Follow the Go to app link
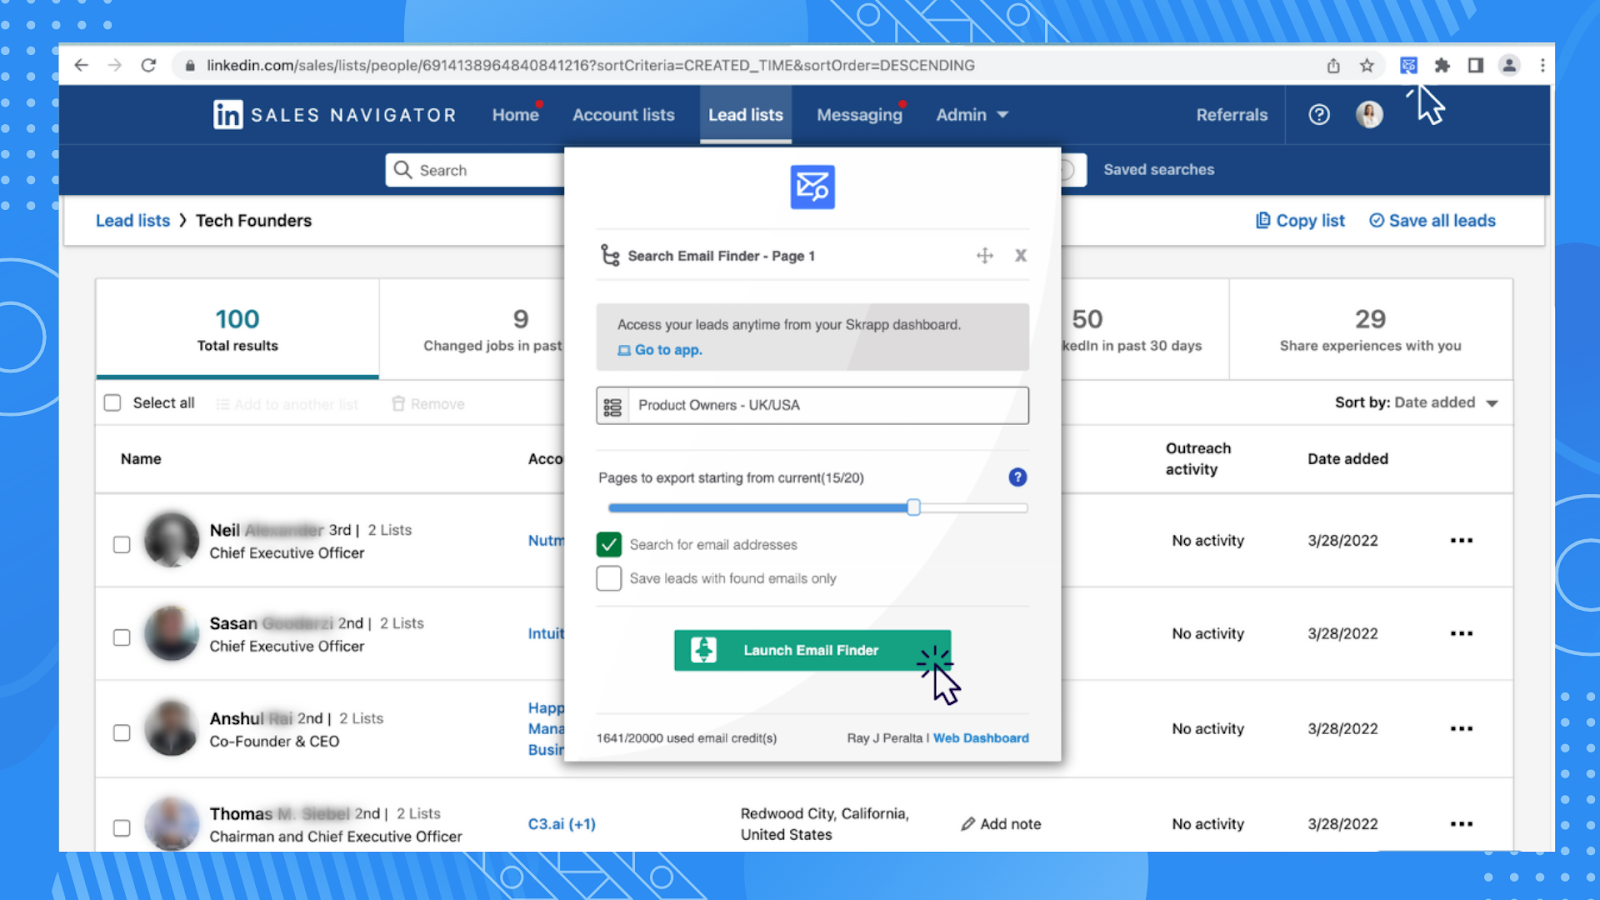Viewport: 1600px width, 900px height. coord(660,350)
